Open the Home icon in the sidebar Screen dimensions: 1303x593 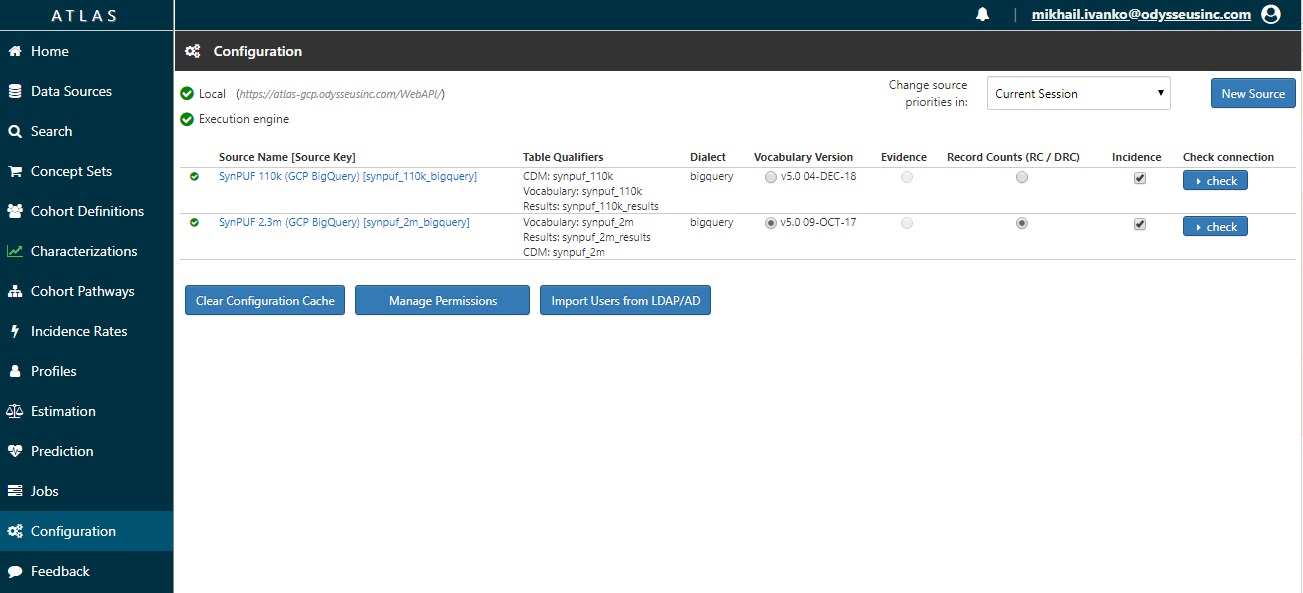pos(15,51)
